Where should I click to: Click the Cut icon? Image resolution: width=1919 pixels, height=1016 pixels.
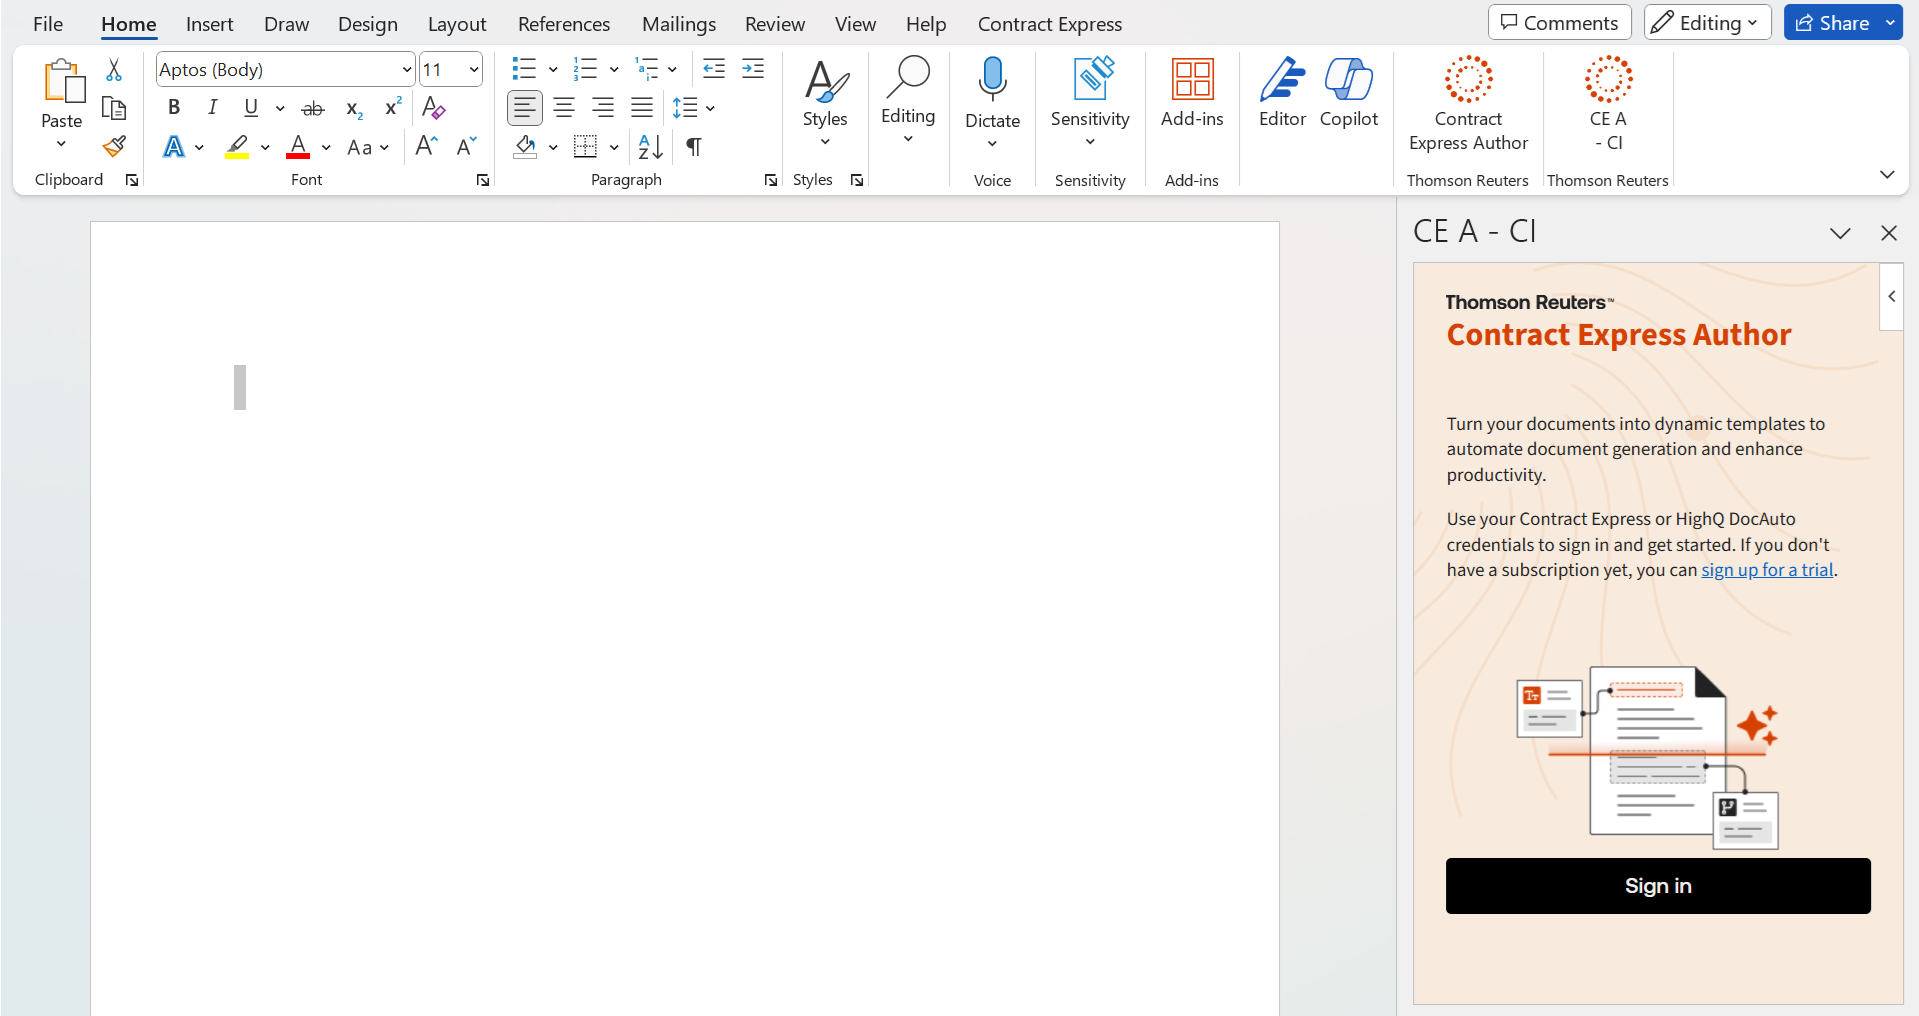point(113,69)
